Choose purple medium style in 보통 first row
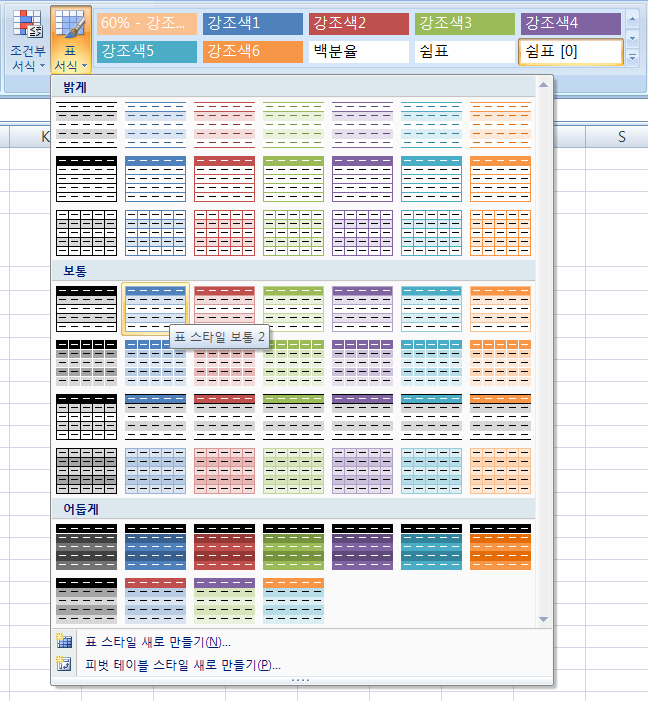 362,309
